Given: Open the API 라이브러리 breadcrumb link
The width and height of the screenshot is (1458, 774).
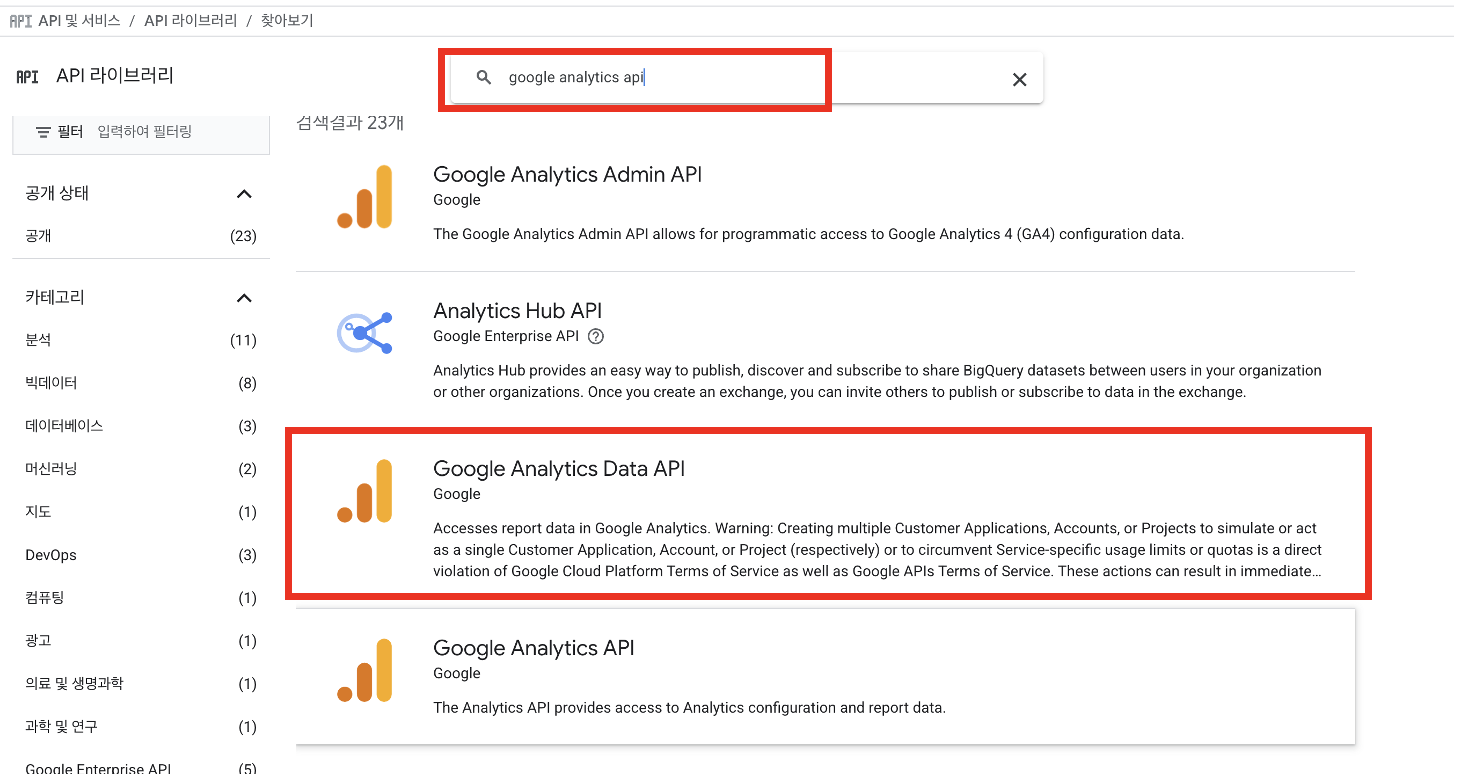Looking at the screenshot, I should pos(191,20).
